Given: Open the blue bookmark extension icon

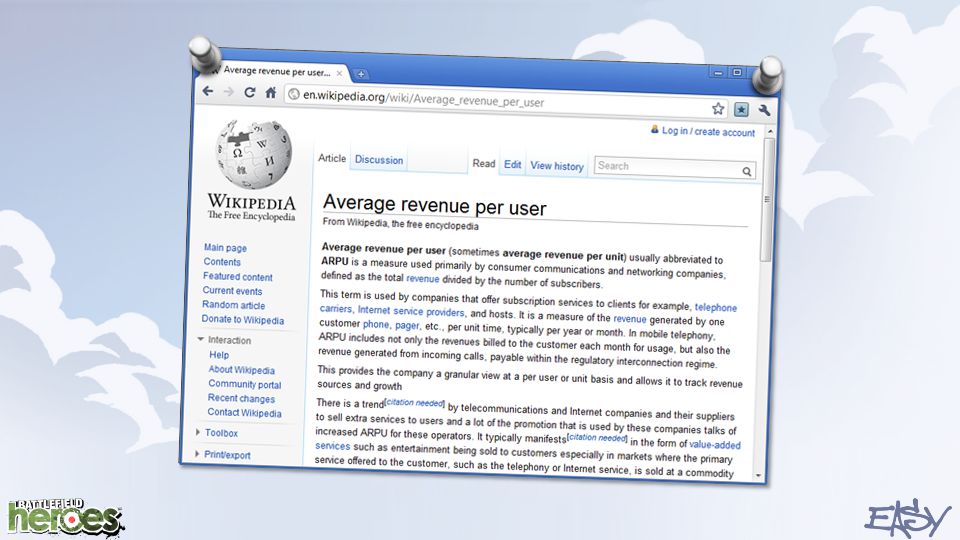Looking at the screenshot, I should coord(741,110).
